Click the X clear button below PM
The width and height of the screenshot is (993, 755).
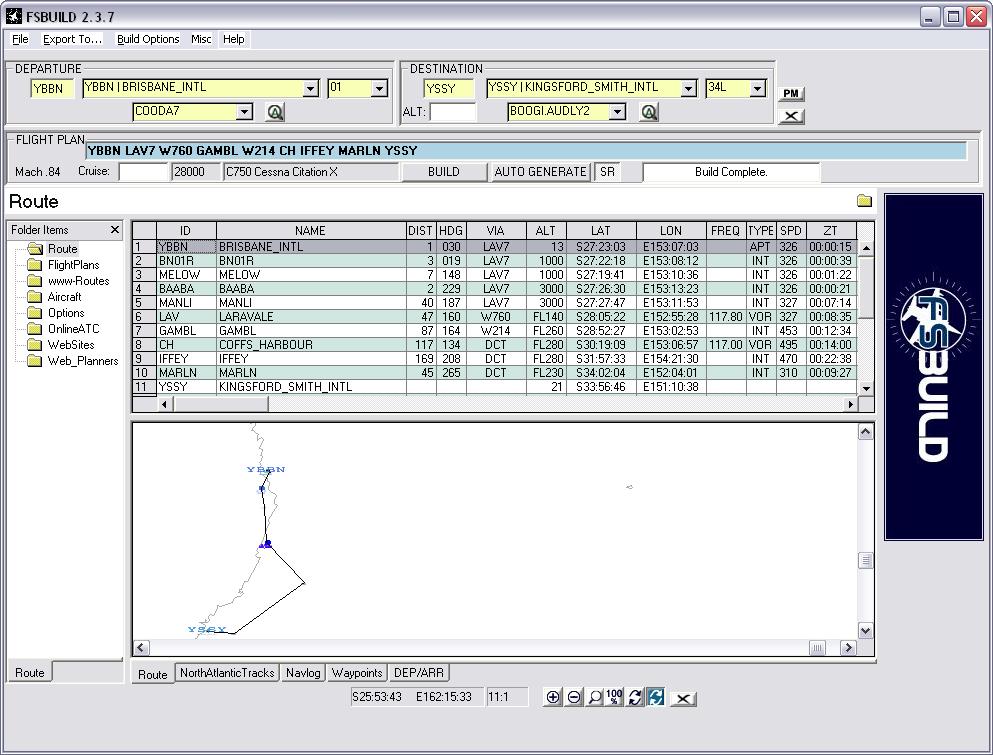[790, 116]
